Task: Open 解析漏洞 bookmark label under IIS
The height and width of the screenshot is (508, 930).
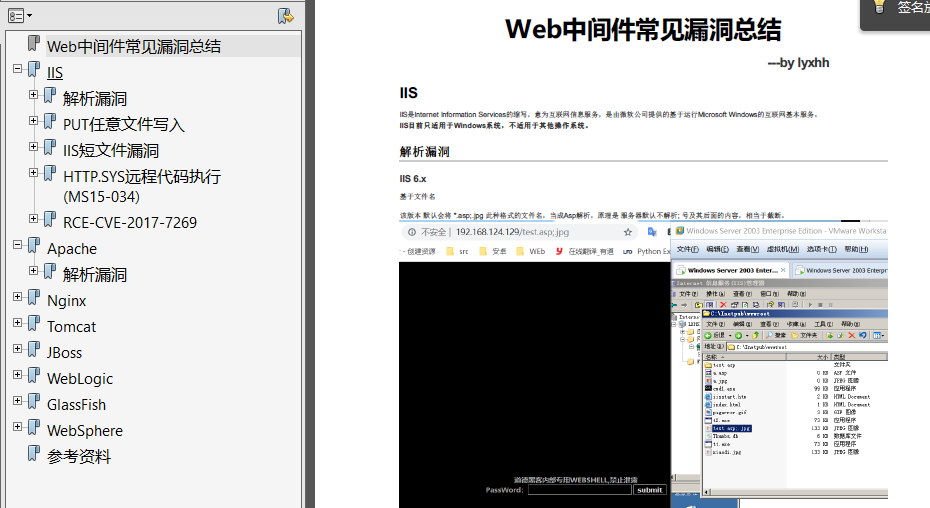Action: point(95,99)
